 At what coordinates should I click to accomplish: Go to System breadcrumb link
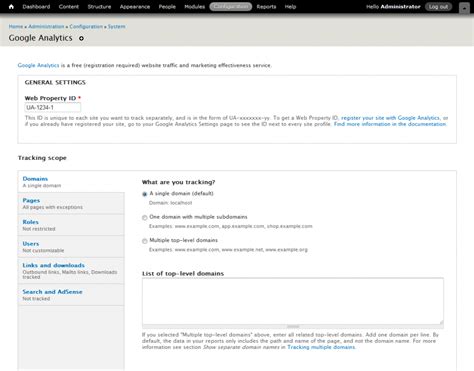pos(117,26)
